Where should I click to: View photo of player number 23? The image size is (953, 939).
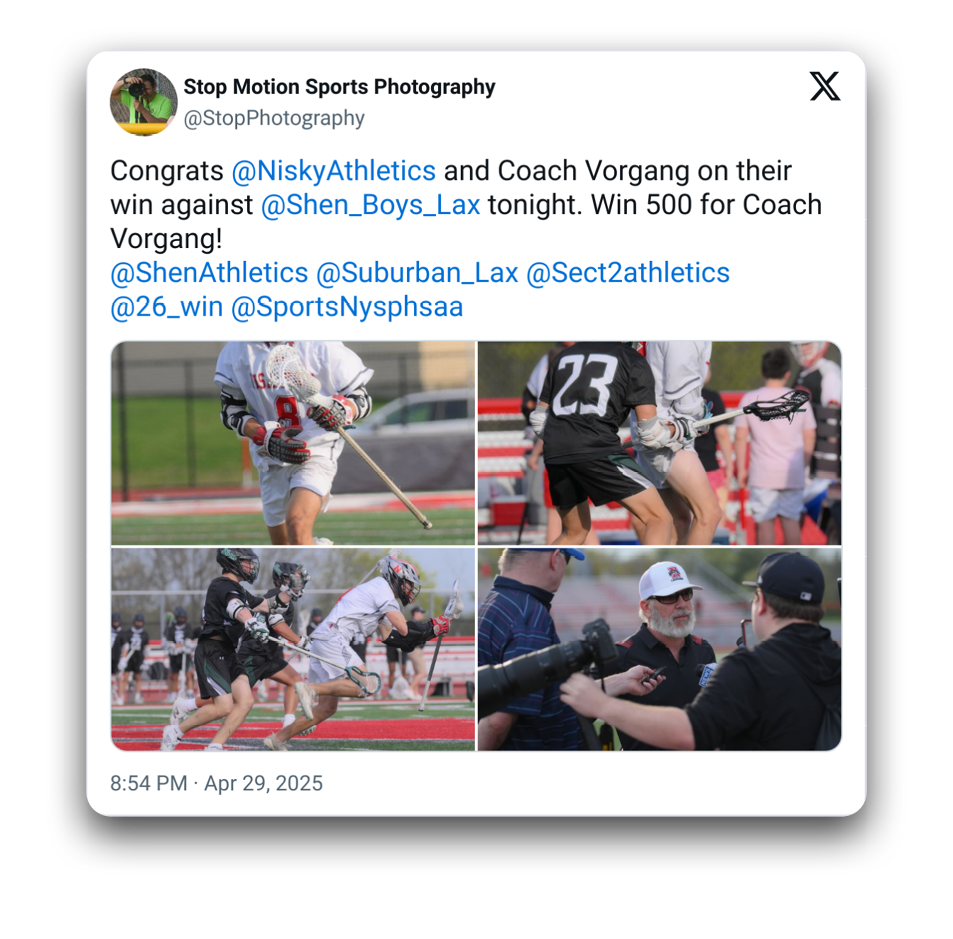pos(659,443)
